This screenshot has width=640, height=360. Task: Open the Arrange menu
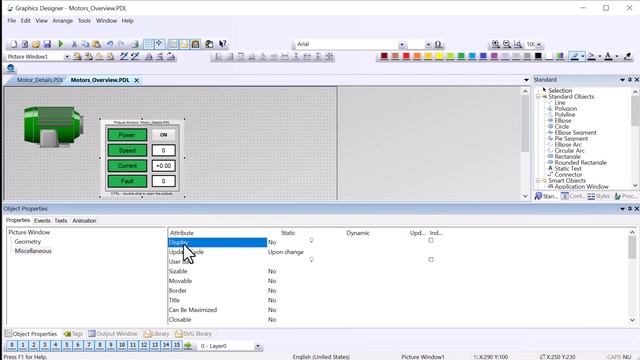point(62,20)
